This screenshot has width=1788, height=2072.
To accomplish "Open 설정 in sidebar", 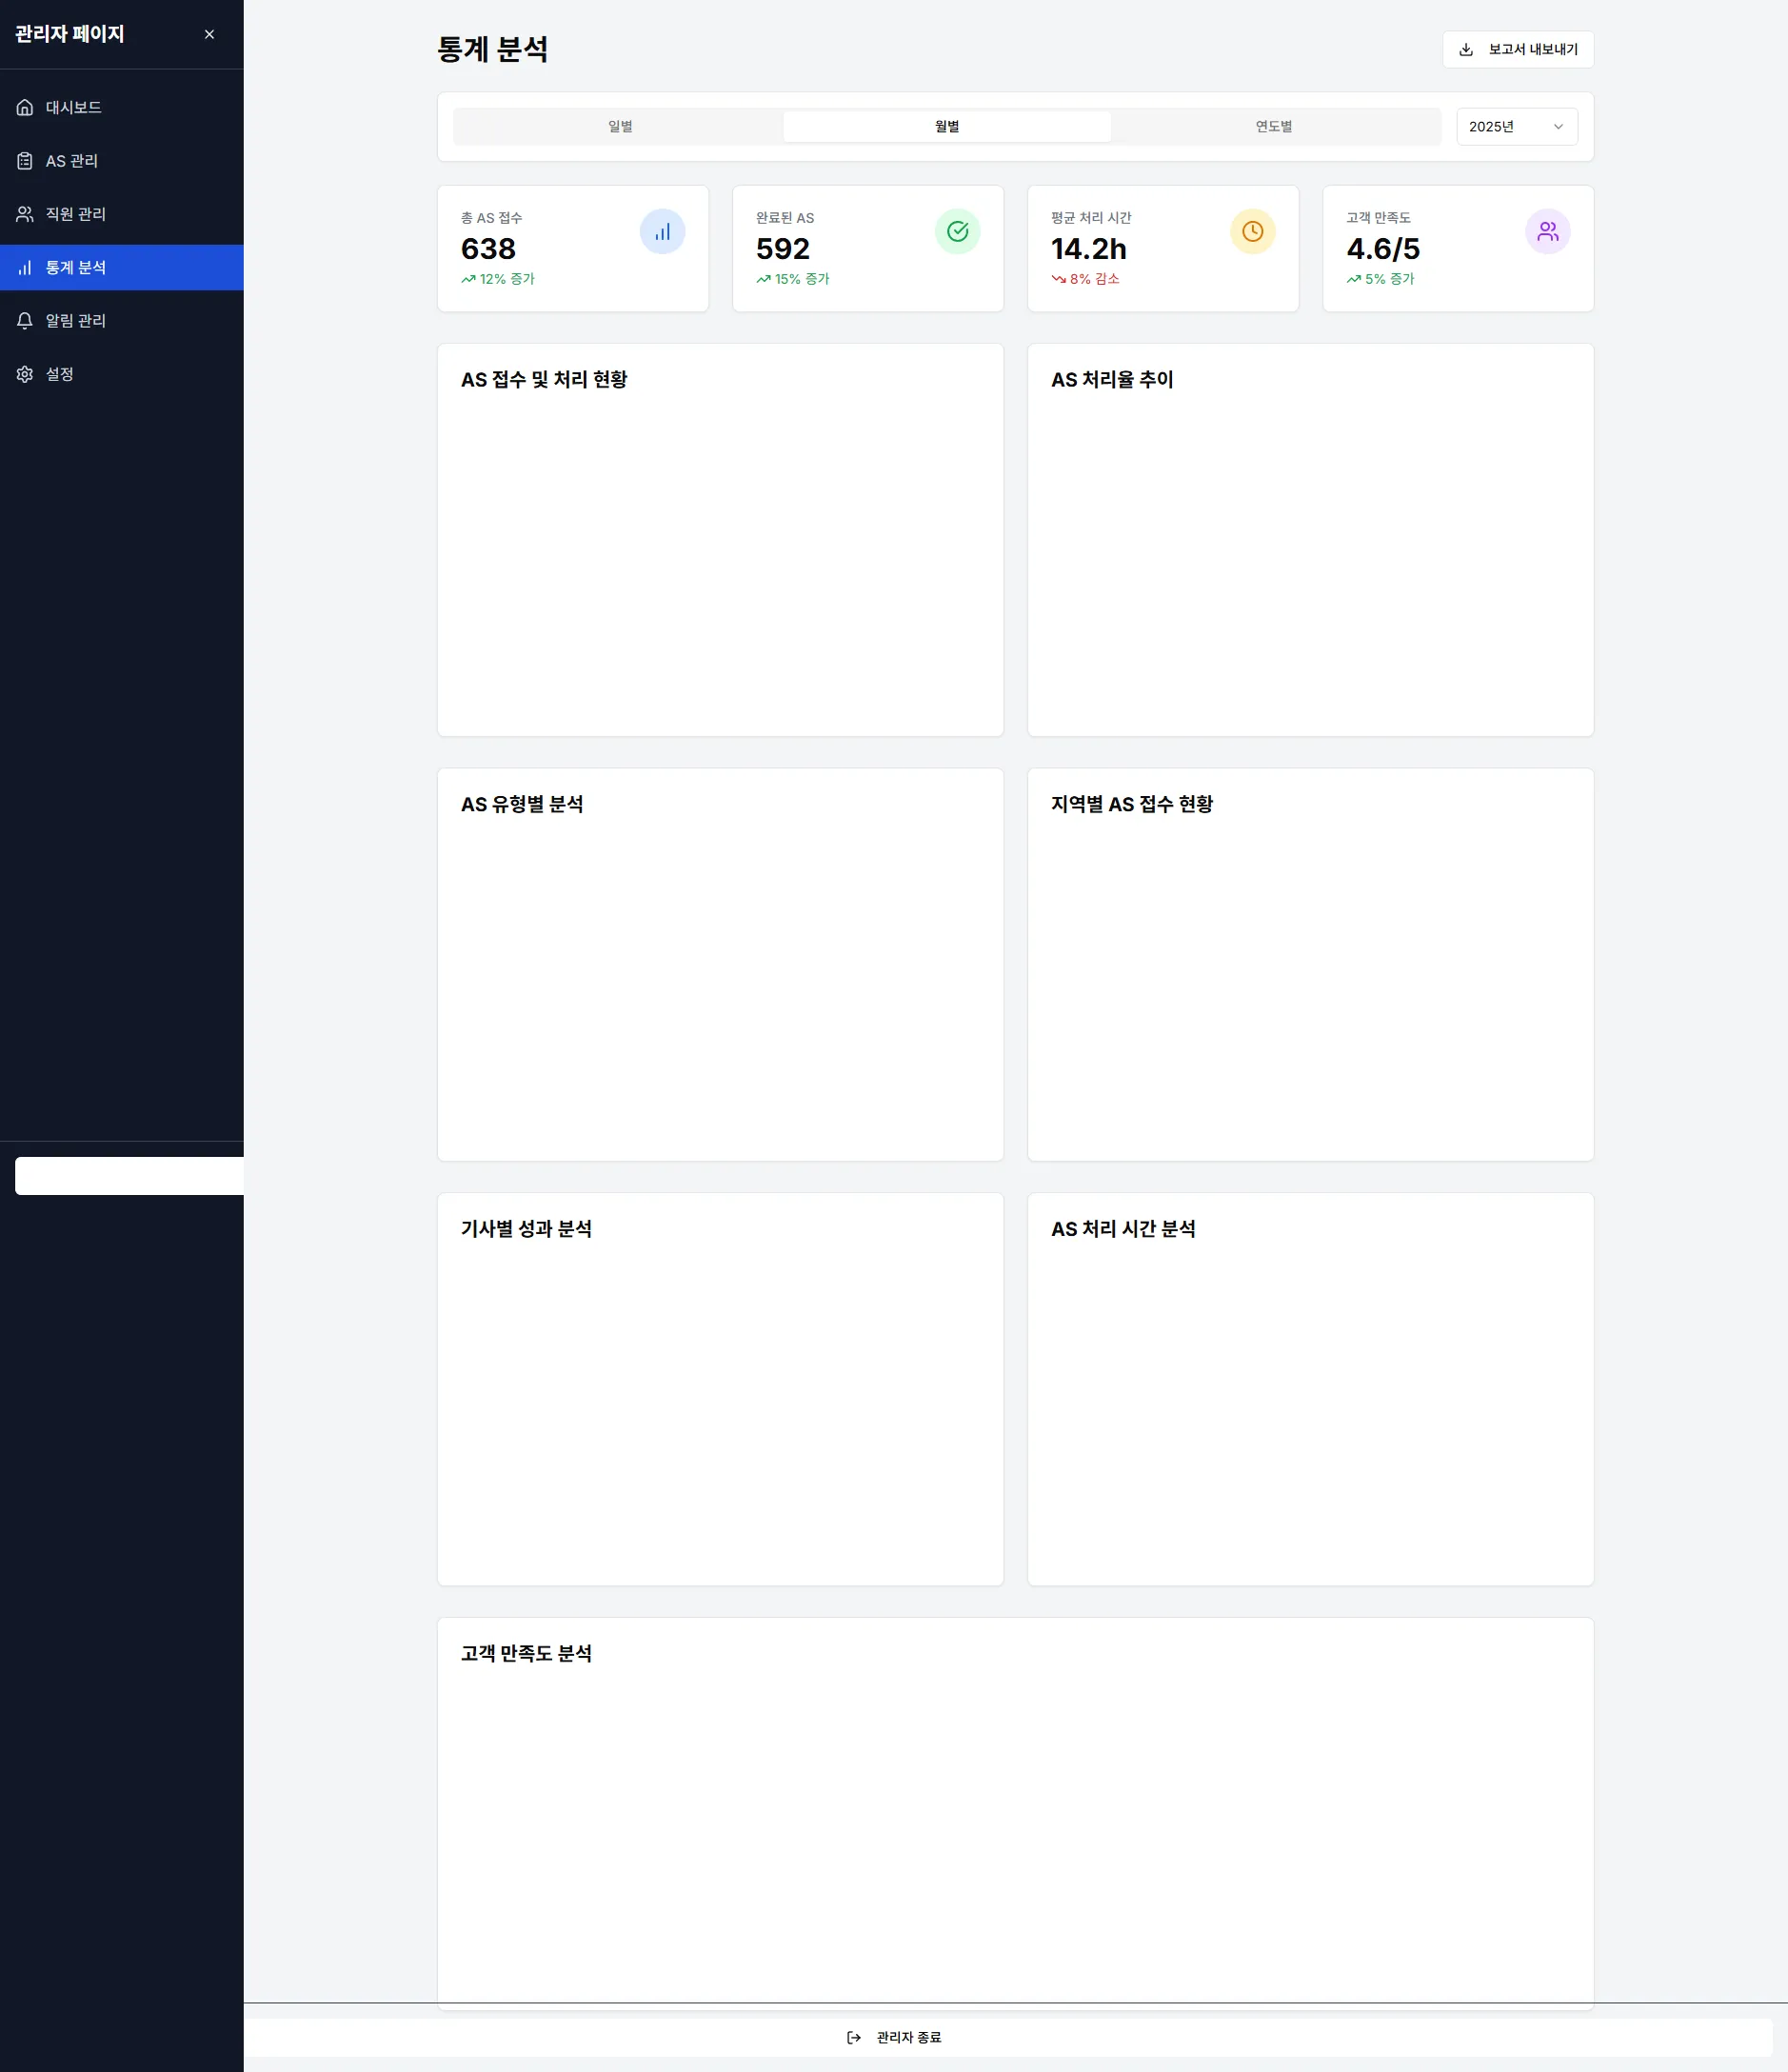I will click(122, 374).
